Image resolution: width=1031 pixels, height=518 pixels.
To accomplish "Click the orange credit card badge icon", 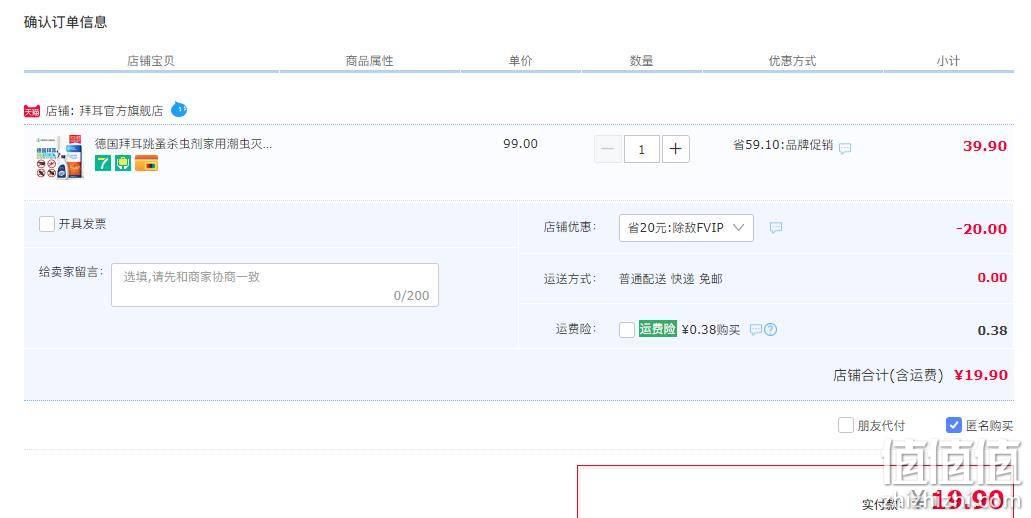I will click(x=146, y=163).
